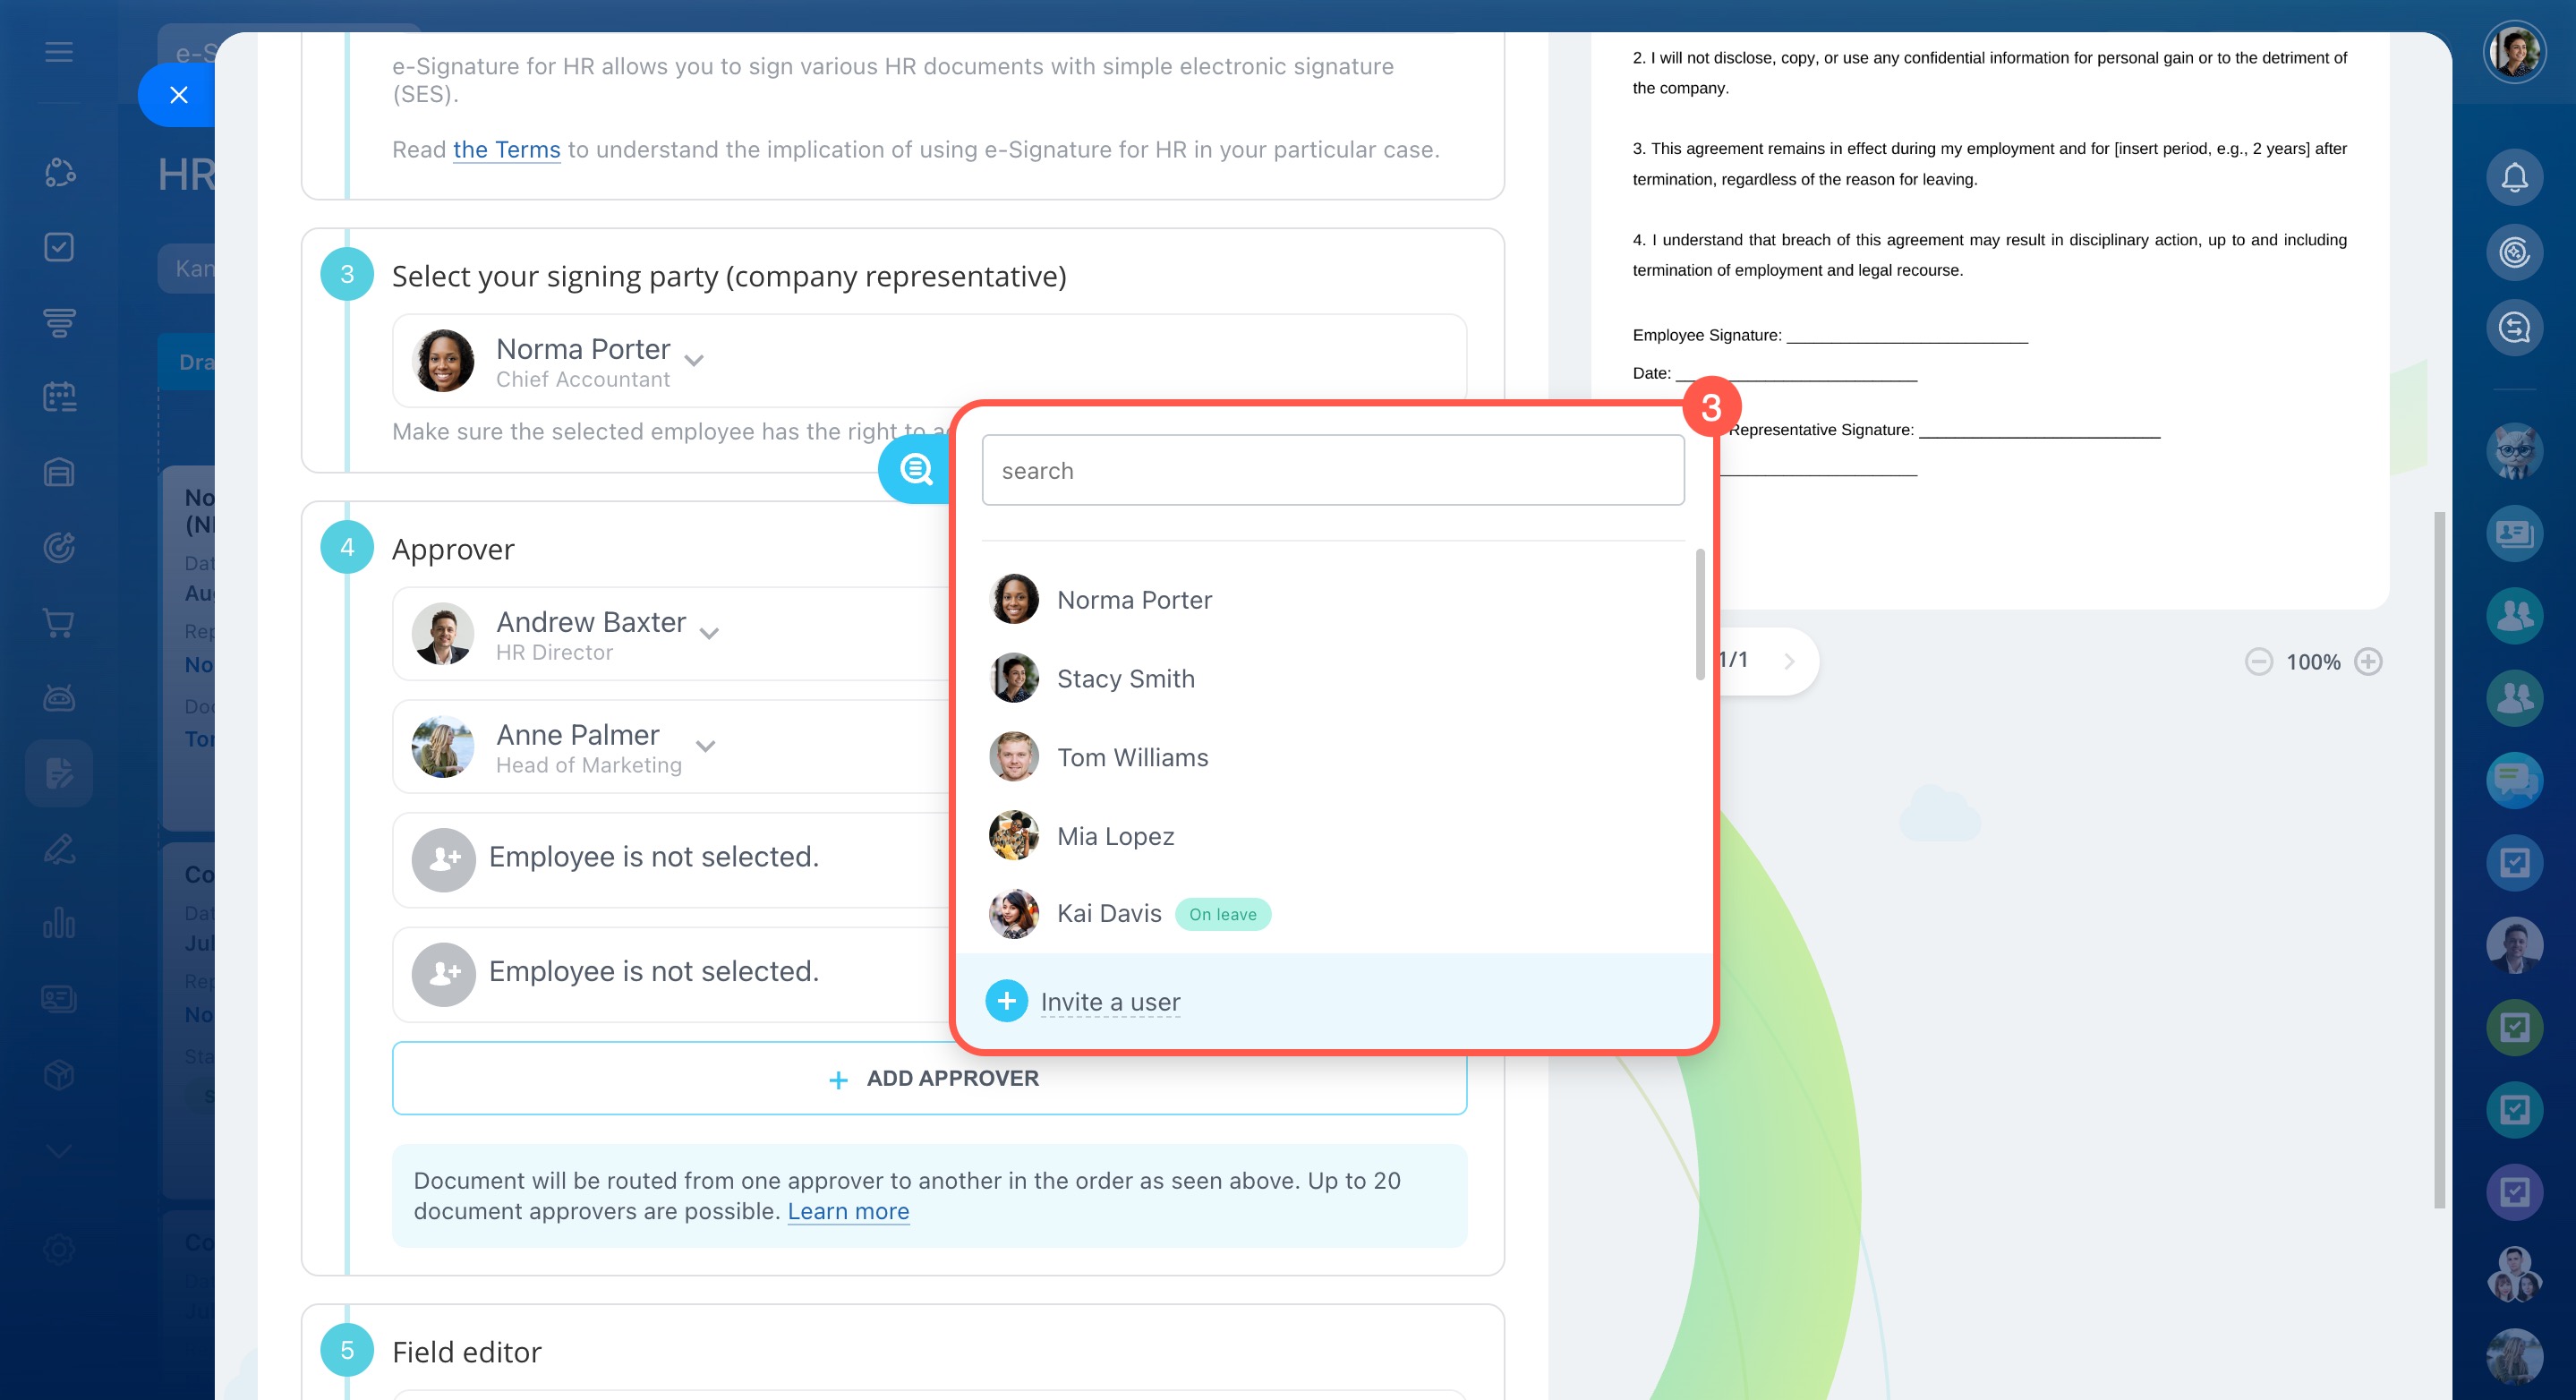Open the collaboration icon in left sidebar
Image resolution: width=2576 pixels, height=1400 pixels.
pyautogui.click(x=59, y=172)
